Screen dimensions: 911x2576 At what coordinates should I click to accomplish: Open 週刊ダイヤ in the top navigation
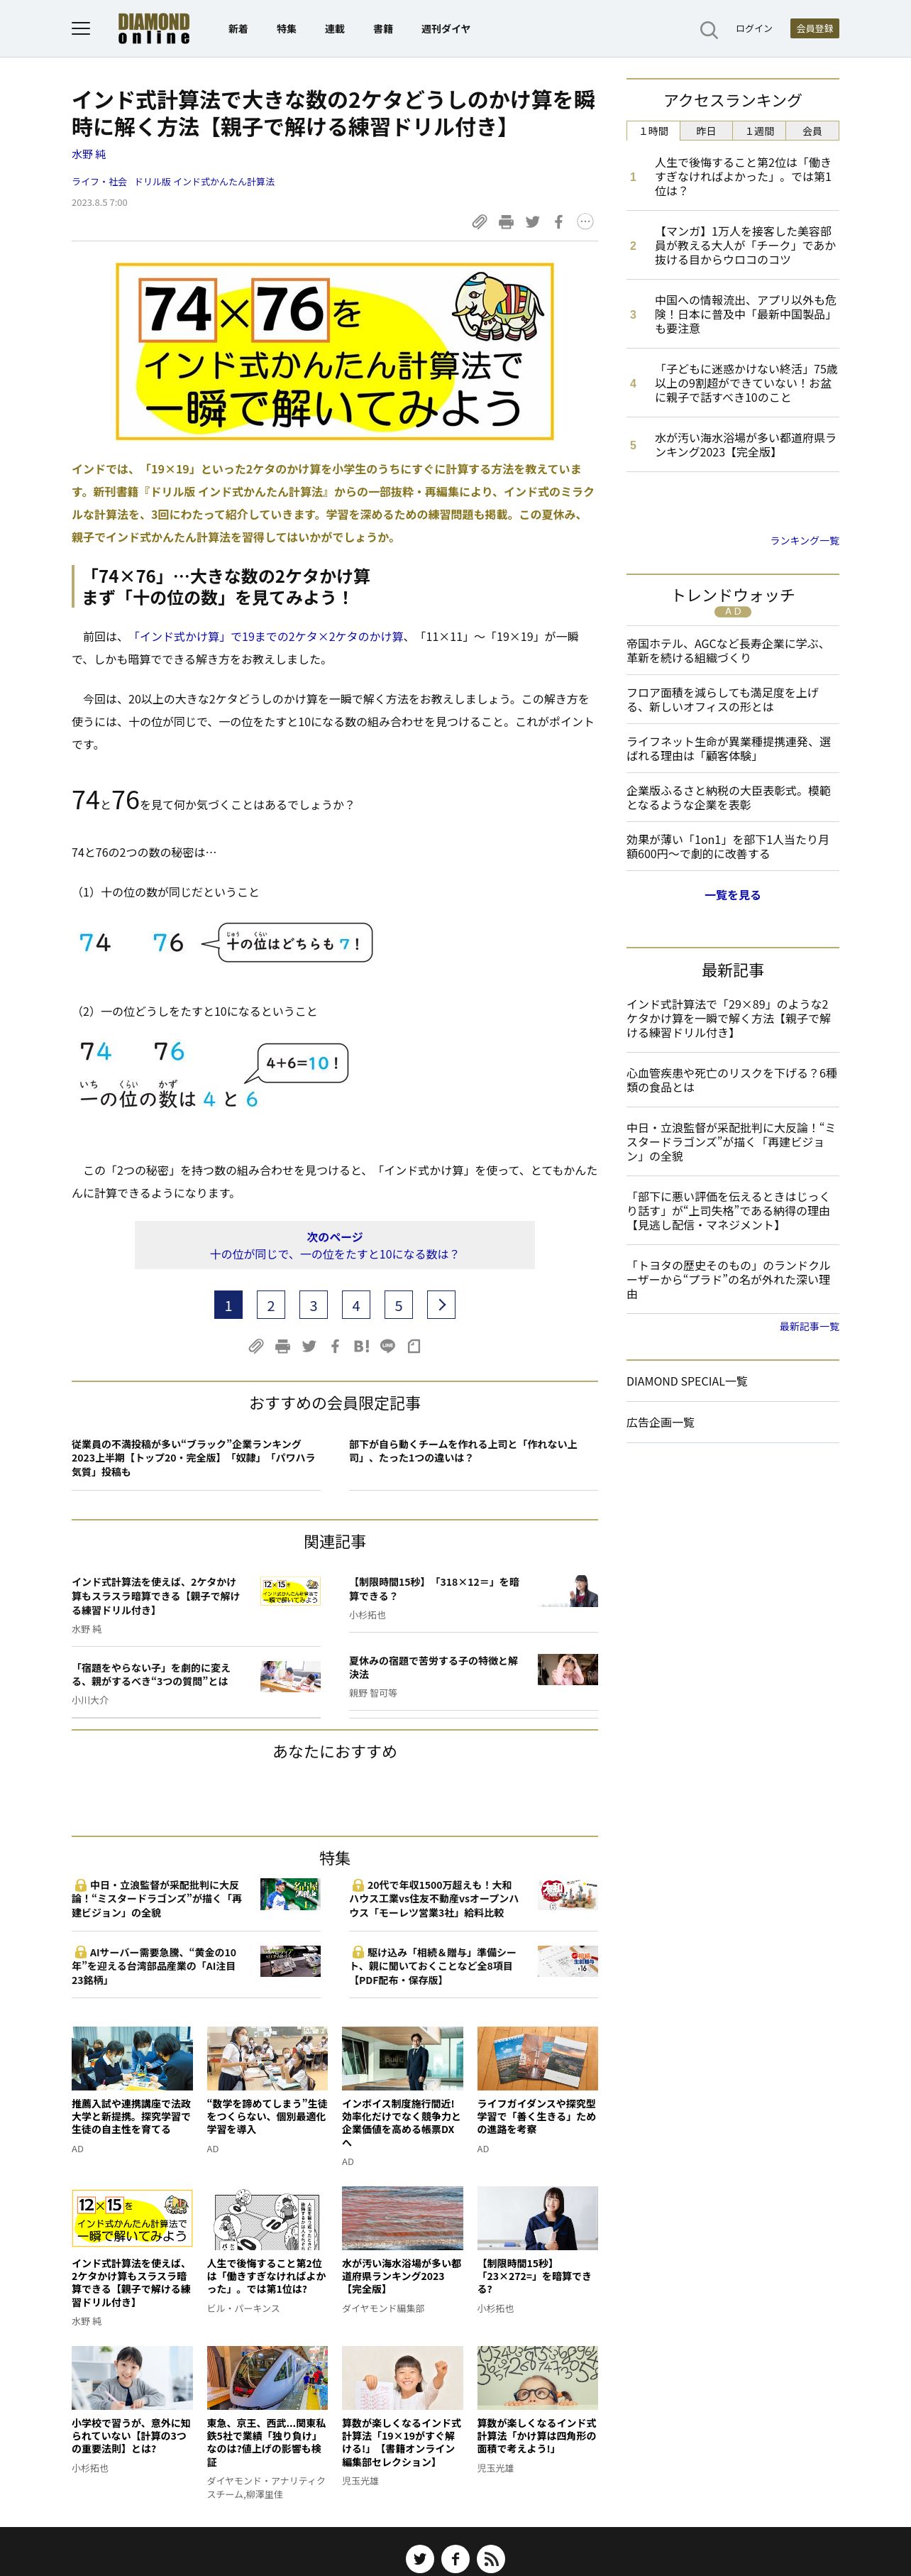[445, 29]
